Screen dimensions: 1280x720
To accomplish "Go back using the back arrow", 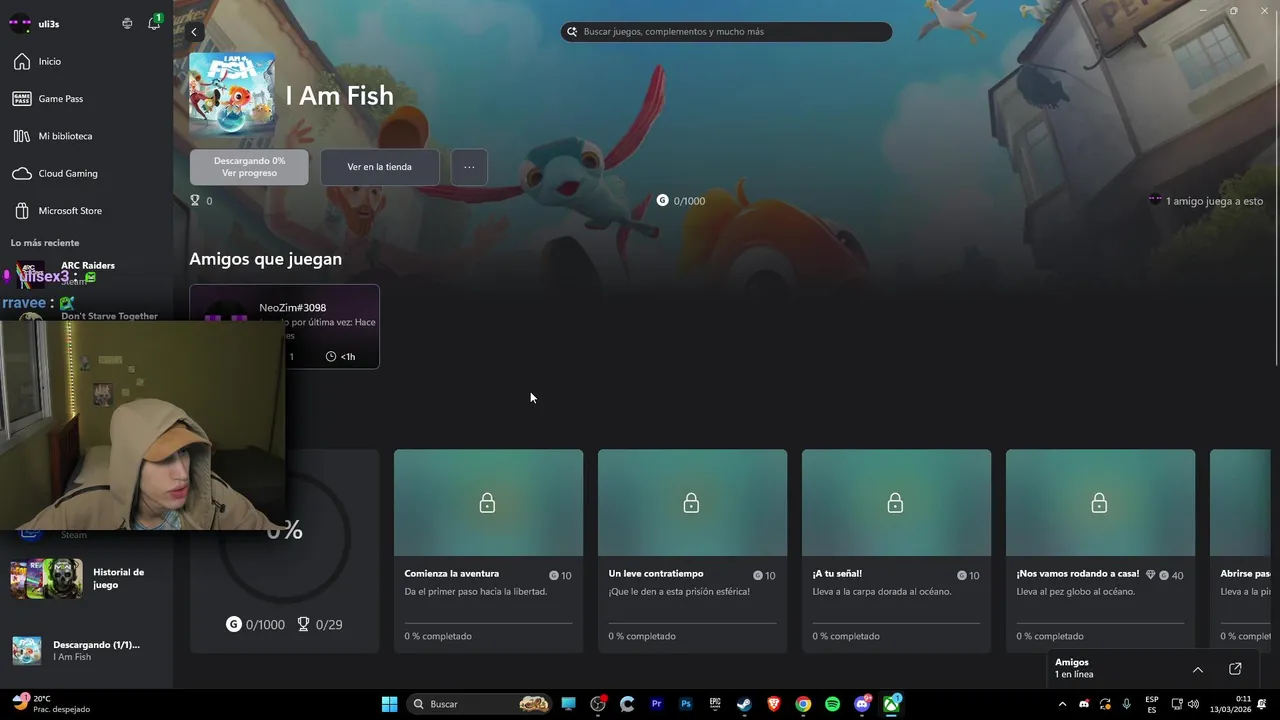I will 195,32.
